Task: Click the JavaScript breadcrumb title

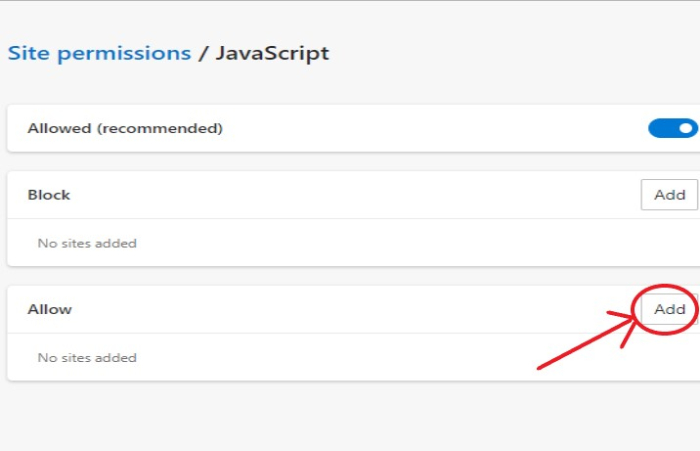Action: [273, 53]
